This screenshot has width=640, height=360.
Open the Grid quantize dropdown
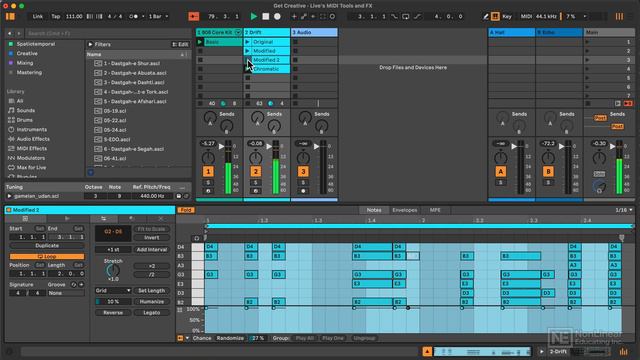click(x=113, y=291)
